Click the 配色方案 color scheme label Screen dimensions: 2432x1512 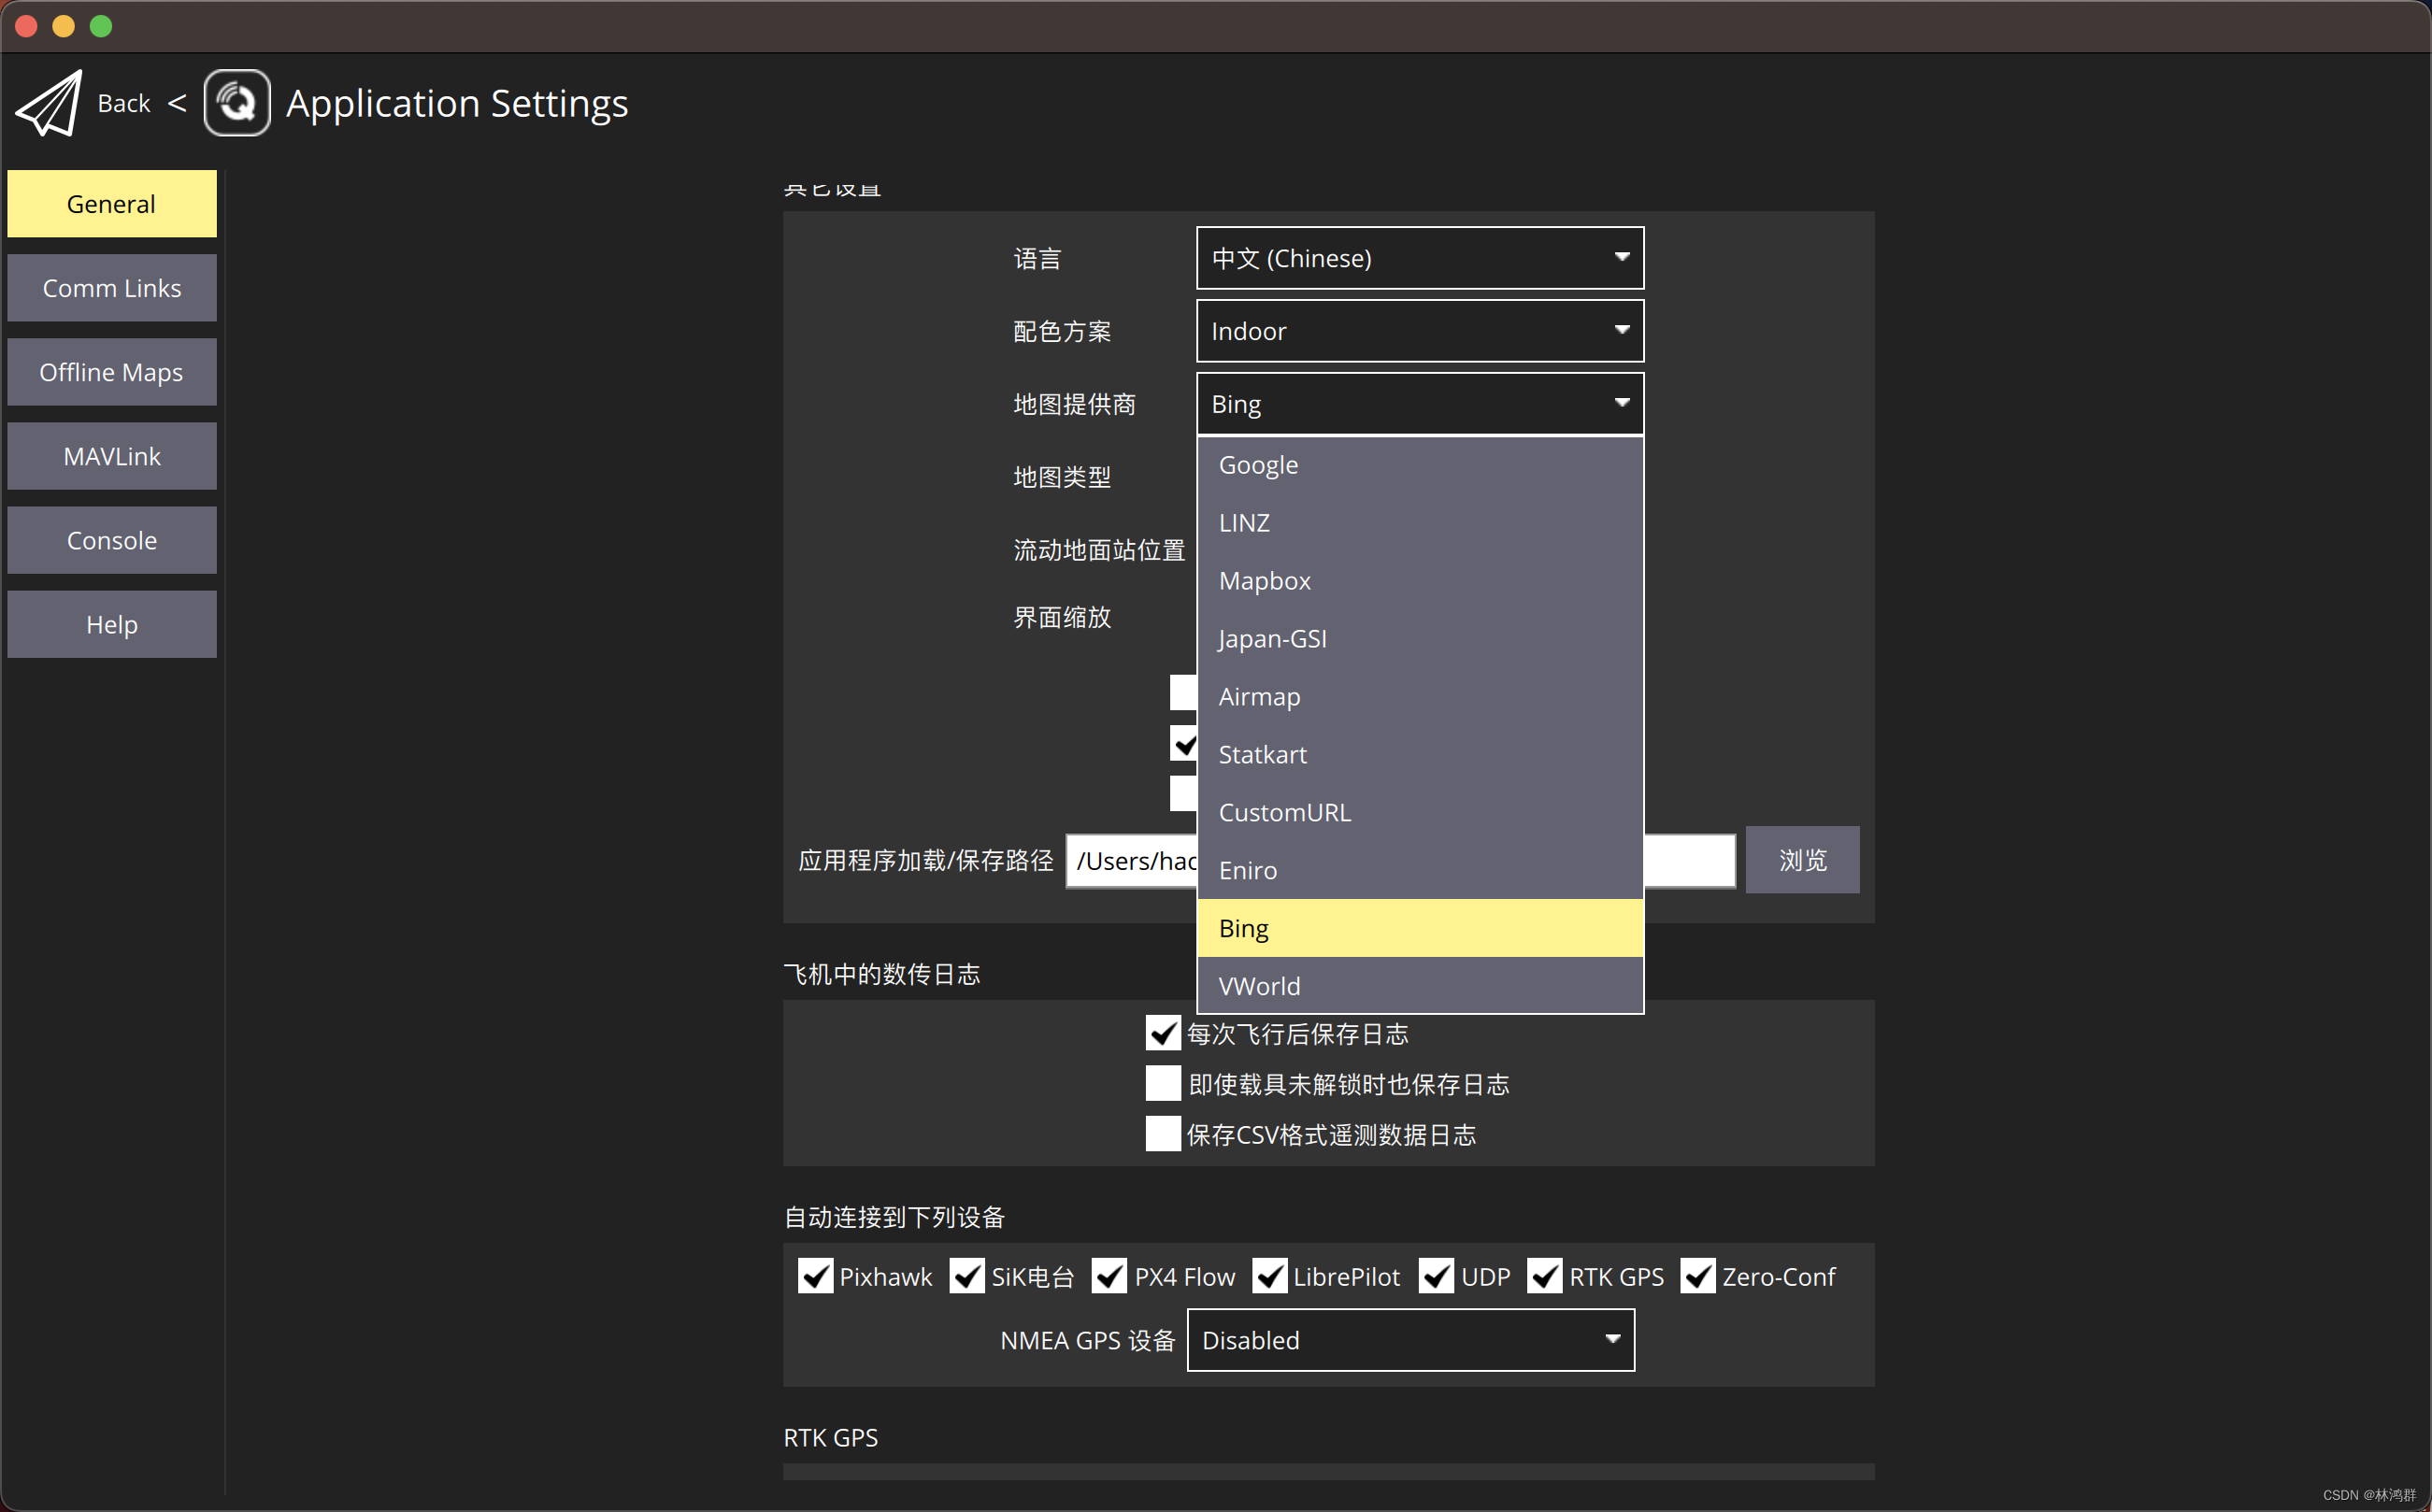pos(1062,331)
